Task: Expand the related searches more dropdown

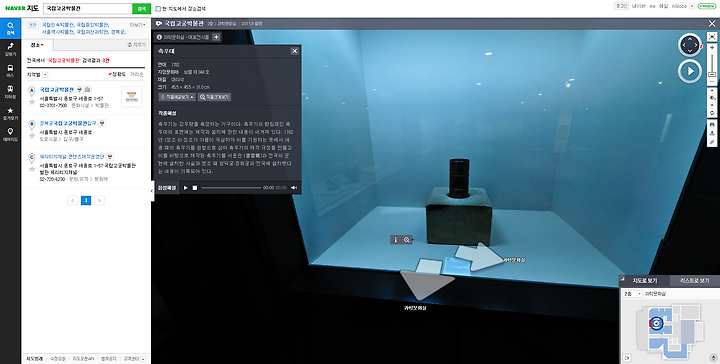Action: pyautogui.click(x=138, y=25)
